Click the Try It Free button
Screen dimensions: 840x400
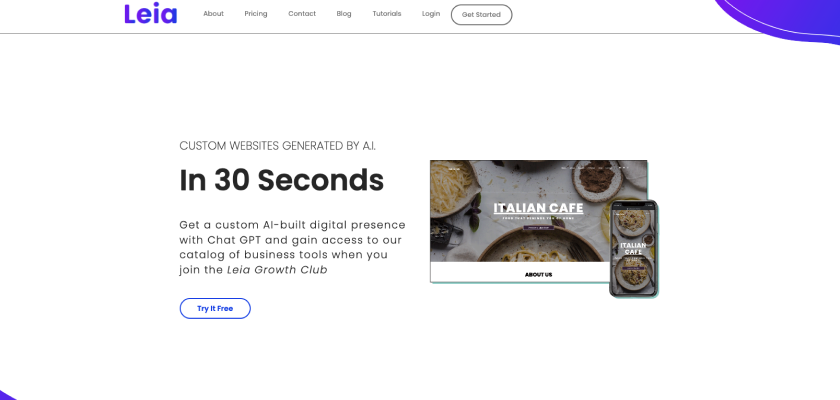[x=215, y=308]
